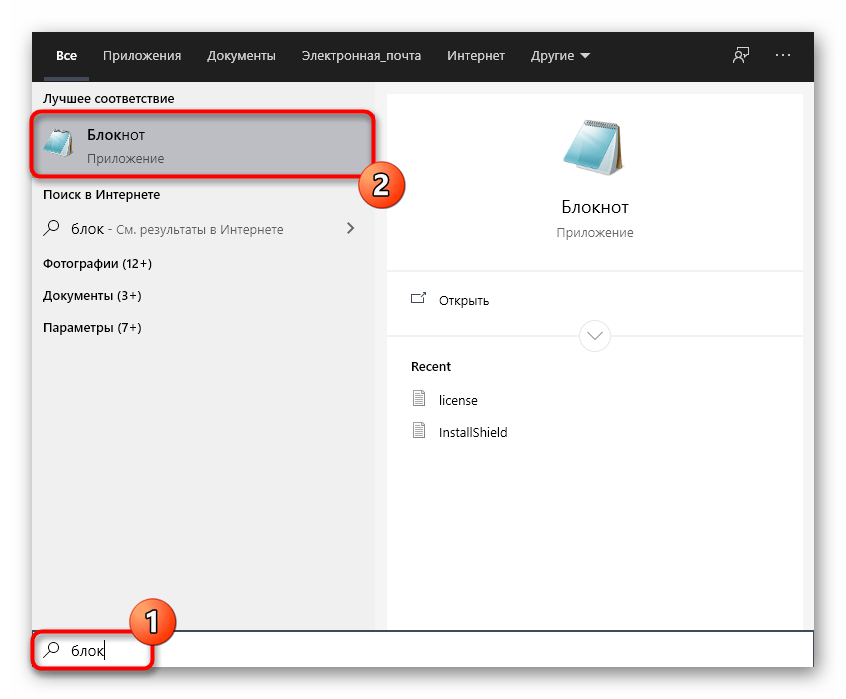The image size is (846, 699).
Task: Click the magnifier icon in search box
Action: pyautogui.click(x=51, y=650)
